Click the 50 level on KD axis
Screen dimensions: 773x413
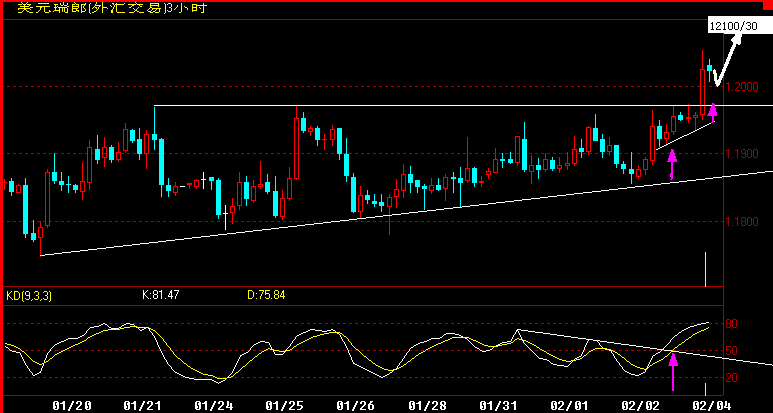733,351
